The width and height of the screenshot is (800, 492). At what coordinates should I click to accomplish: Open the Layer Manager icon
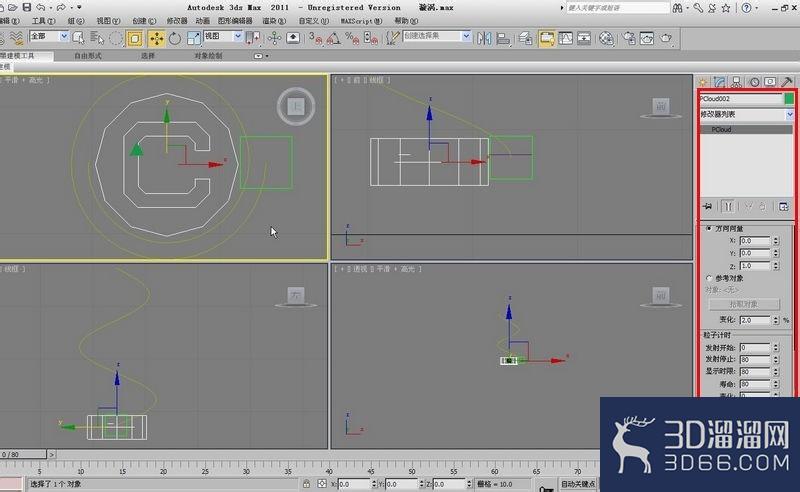coord(526,38)
